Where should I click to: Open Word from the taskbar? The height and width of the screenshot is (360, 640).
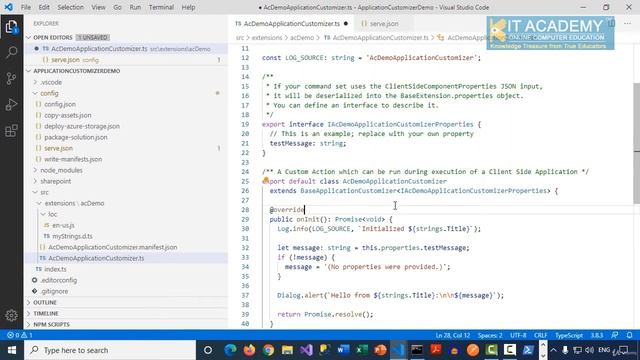pyautogui.click(x=343, y=350)
